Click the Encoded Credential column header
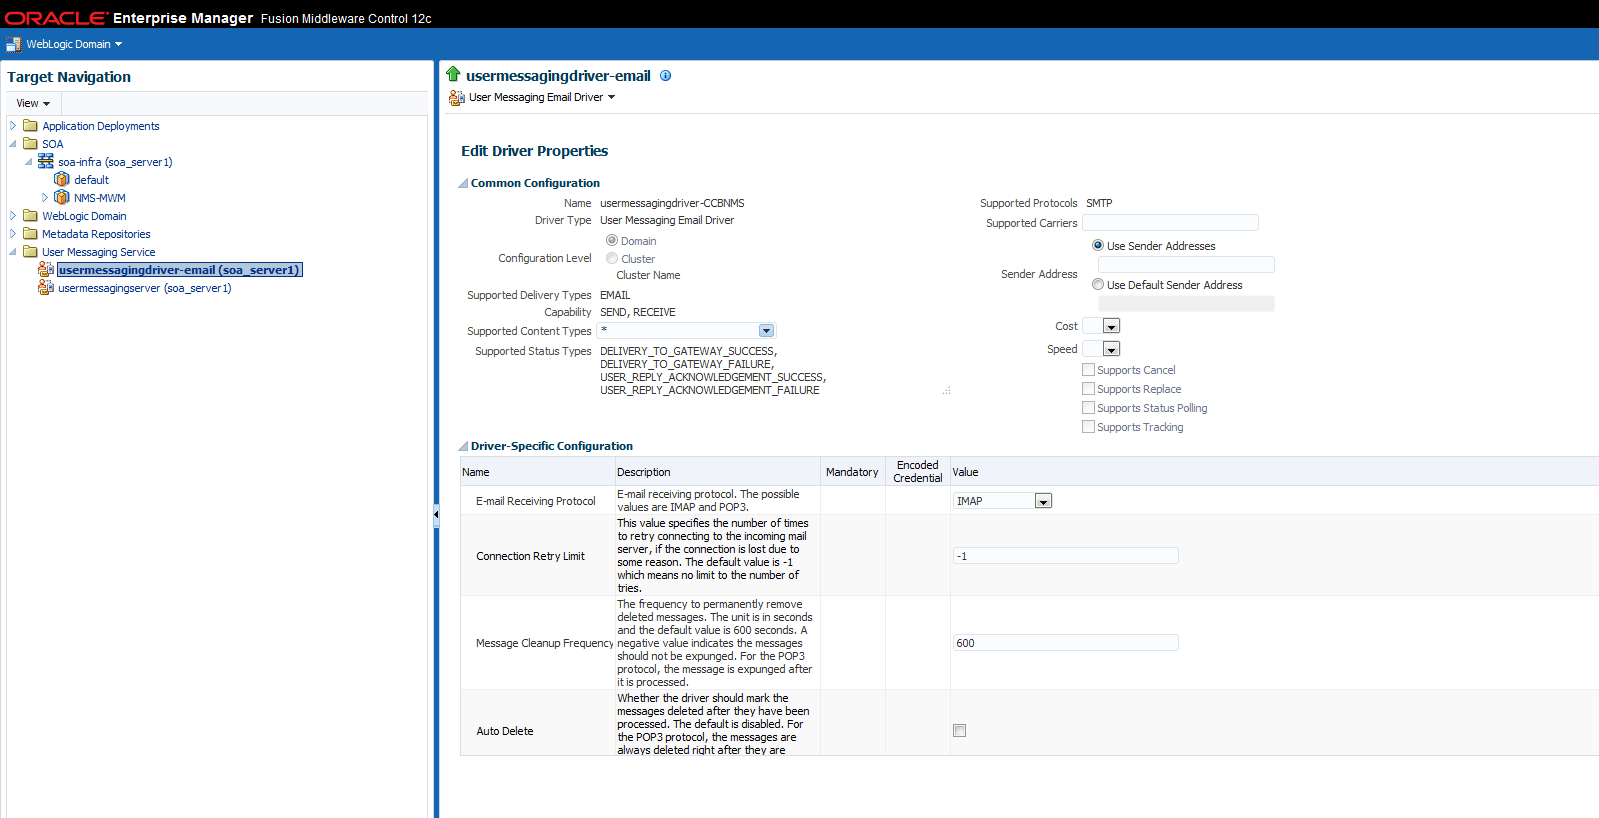The width and height of the screenshot is (1599, 818). tap(918, 472)
